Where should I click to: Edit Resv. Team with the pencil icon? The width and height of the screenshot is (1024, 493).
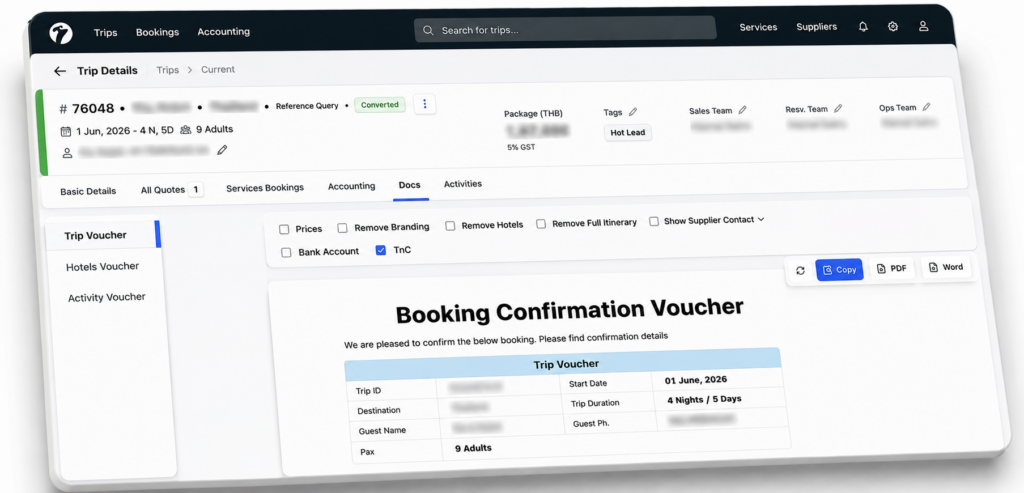click(x=839, y=108)
